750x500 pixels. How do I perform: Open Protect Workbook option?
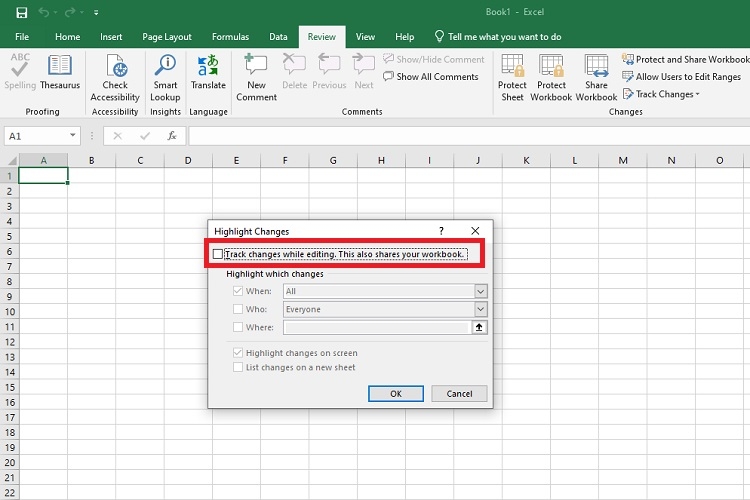[x=551, y=74]
